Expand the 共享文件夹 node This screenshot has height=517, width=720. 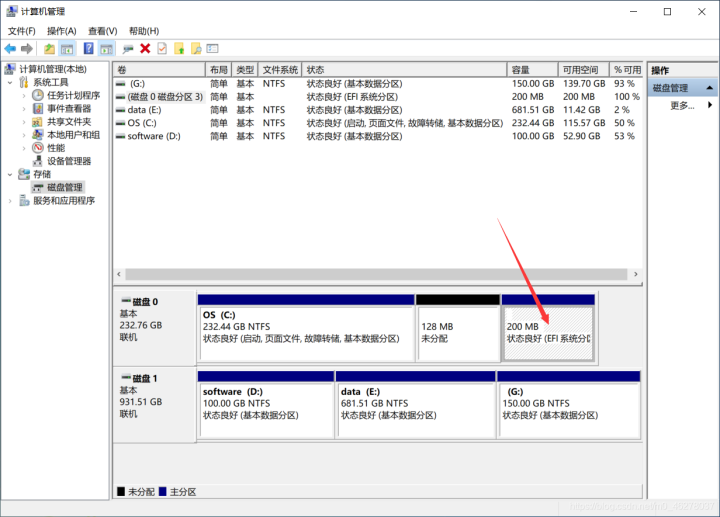24,122
